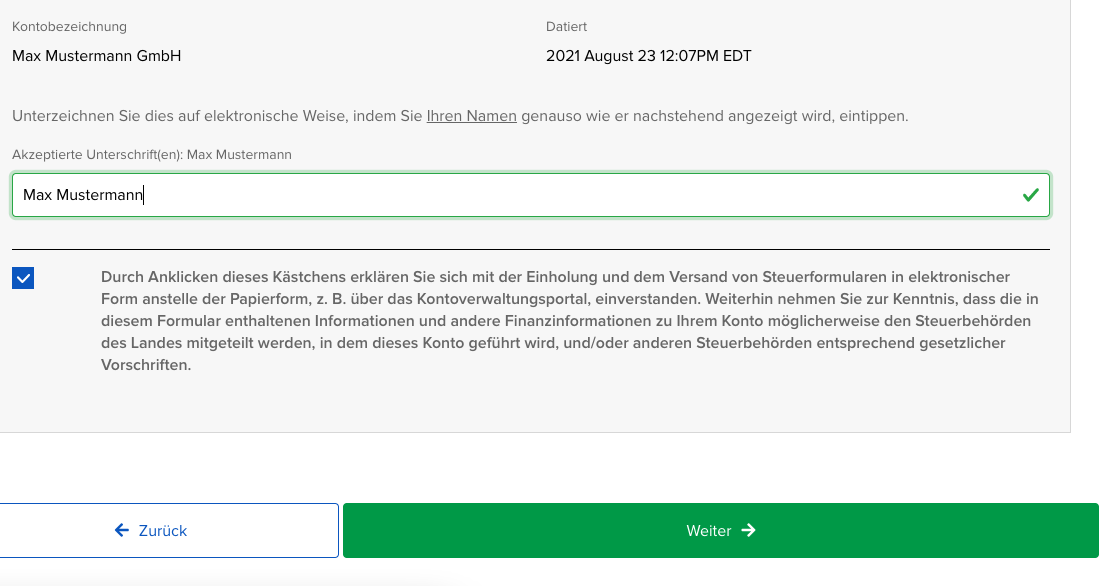Open the underlined "Ihren Namen" link

(x=471, y=116)
